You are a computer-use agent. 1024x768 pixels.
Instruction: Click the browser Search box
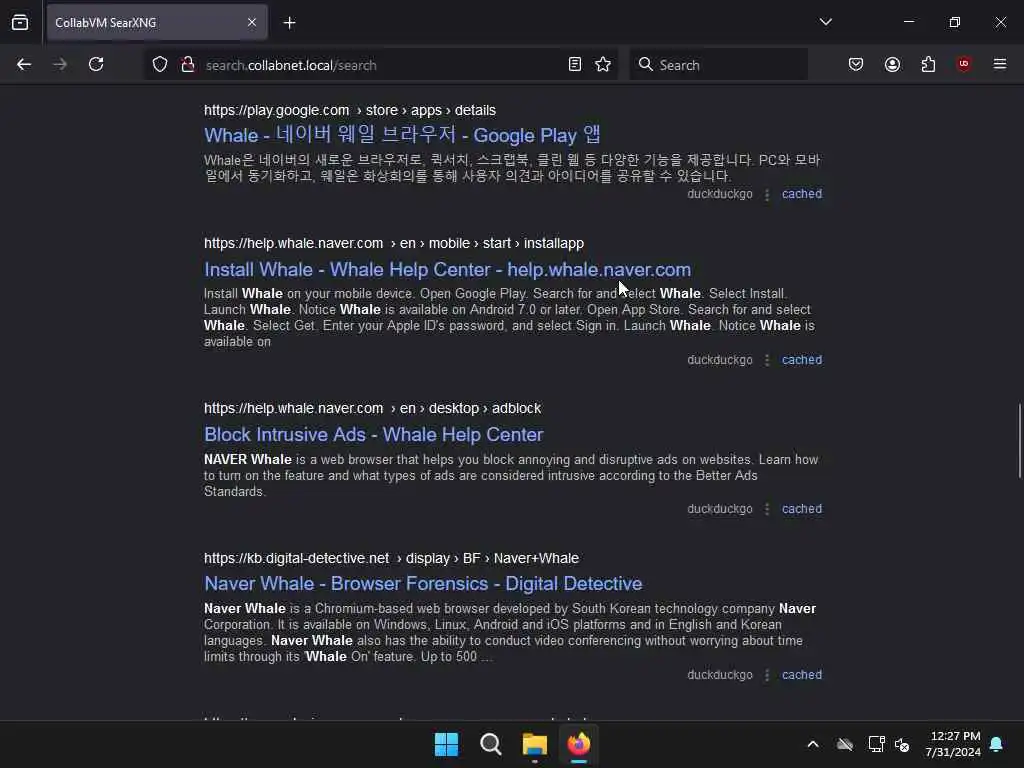718,65
